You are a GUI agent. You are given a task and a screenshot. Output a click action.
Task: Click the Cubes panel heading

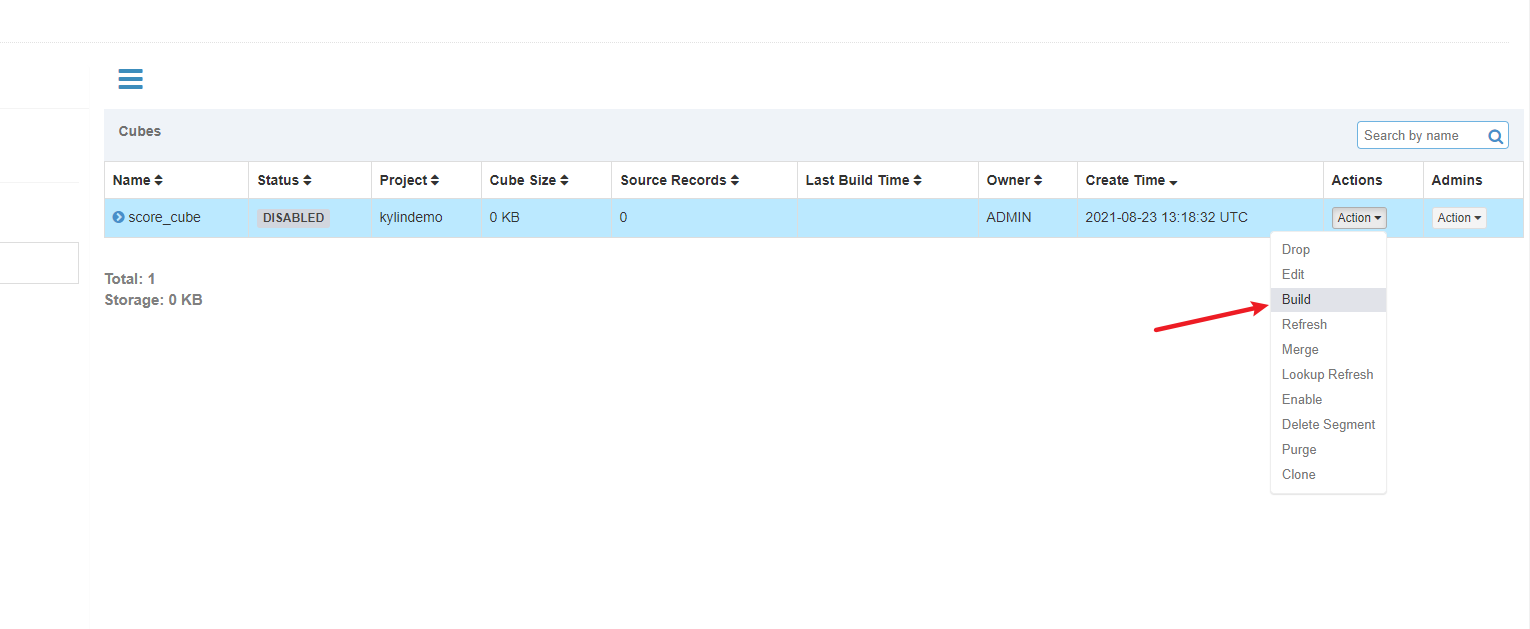click(x=140, y=131)
